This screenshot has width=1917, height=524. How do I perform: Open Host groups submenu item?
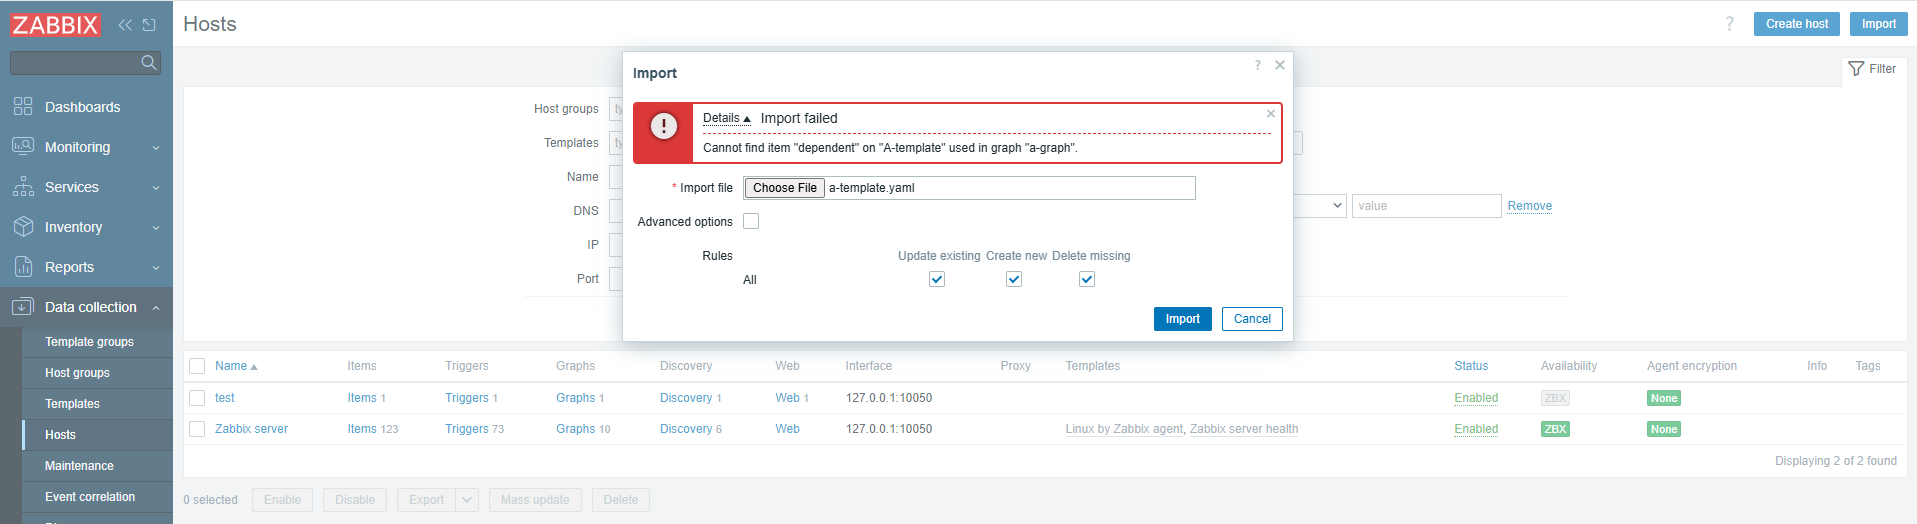pos(77,373)
